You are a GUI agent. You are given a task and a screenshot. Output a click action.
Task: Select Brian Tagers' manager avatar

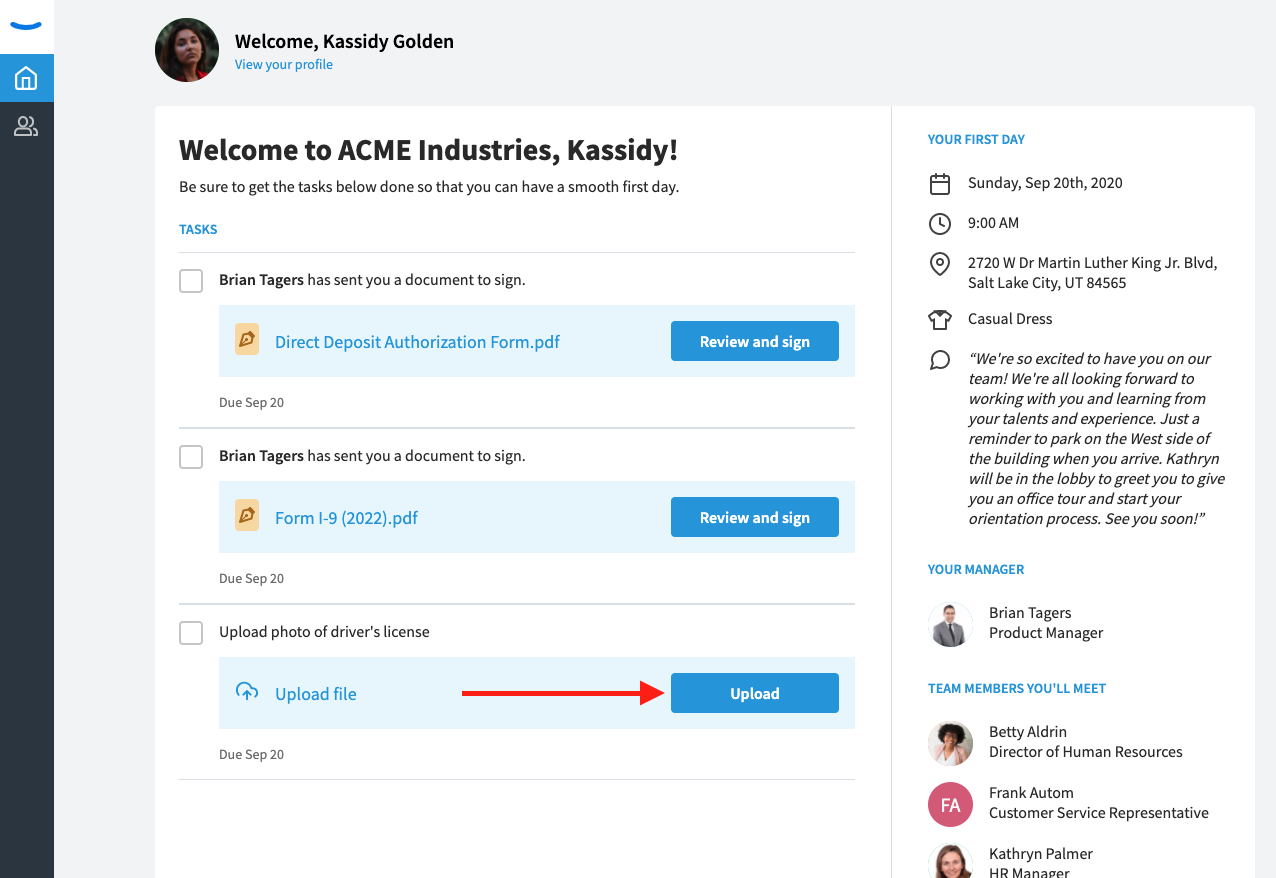click(x=950, y=624)
